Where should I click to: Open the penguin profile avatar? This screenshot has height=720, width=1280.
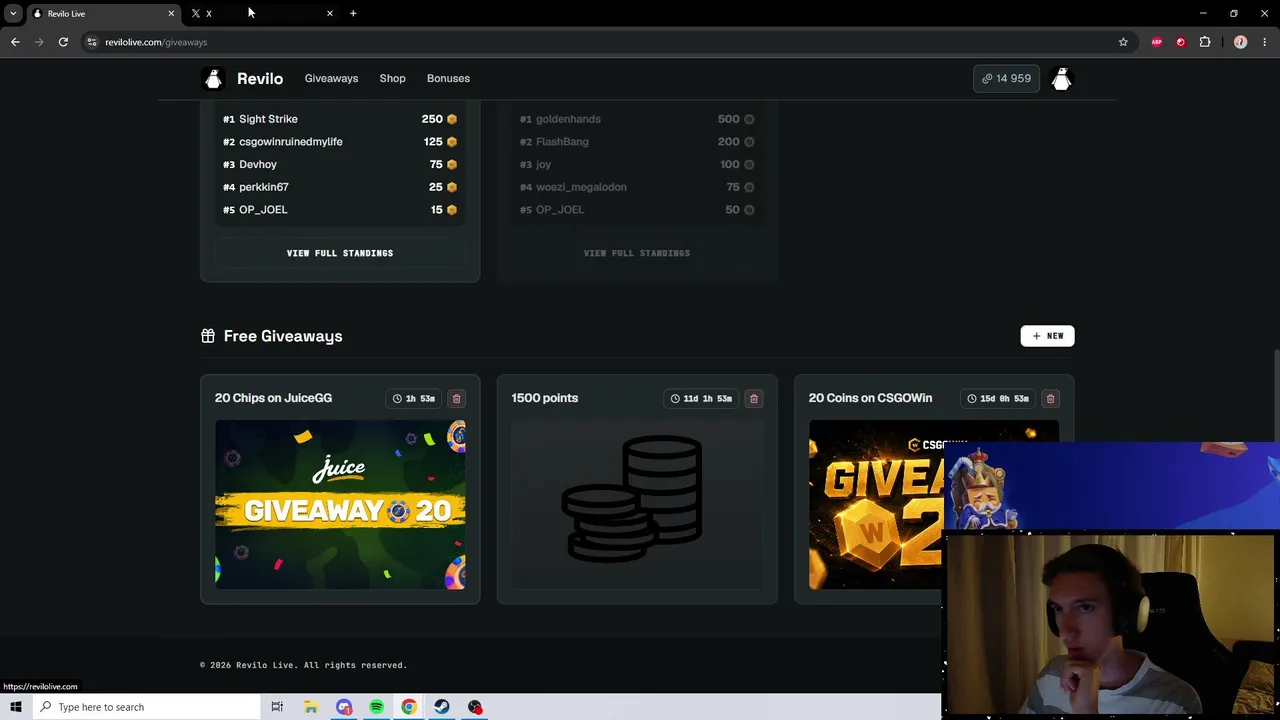[1061, 79]
